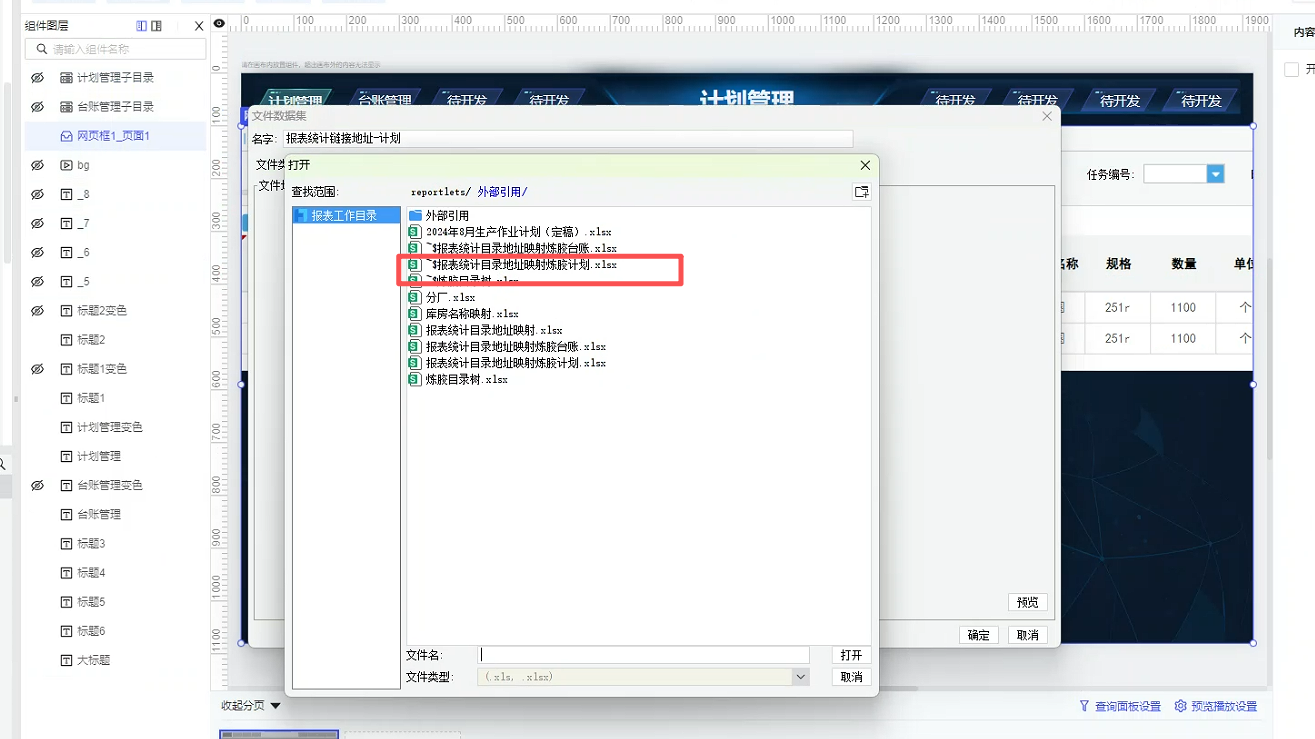Click the first layout icon in 组件图层 header
Image resolution: width=1315 pixels, height=739 pixels.
(x=141, y=26)
